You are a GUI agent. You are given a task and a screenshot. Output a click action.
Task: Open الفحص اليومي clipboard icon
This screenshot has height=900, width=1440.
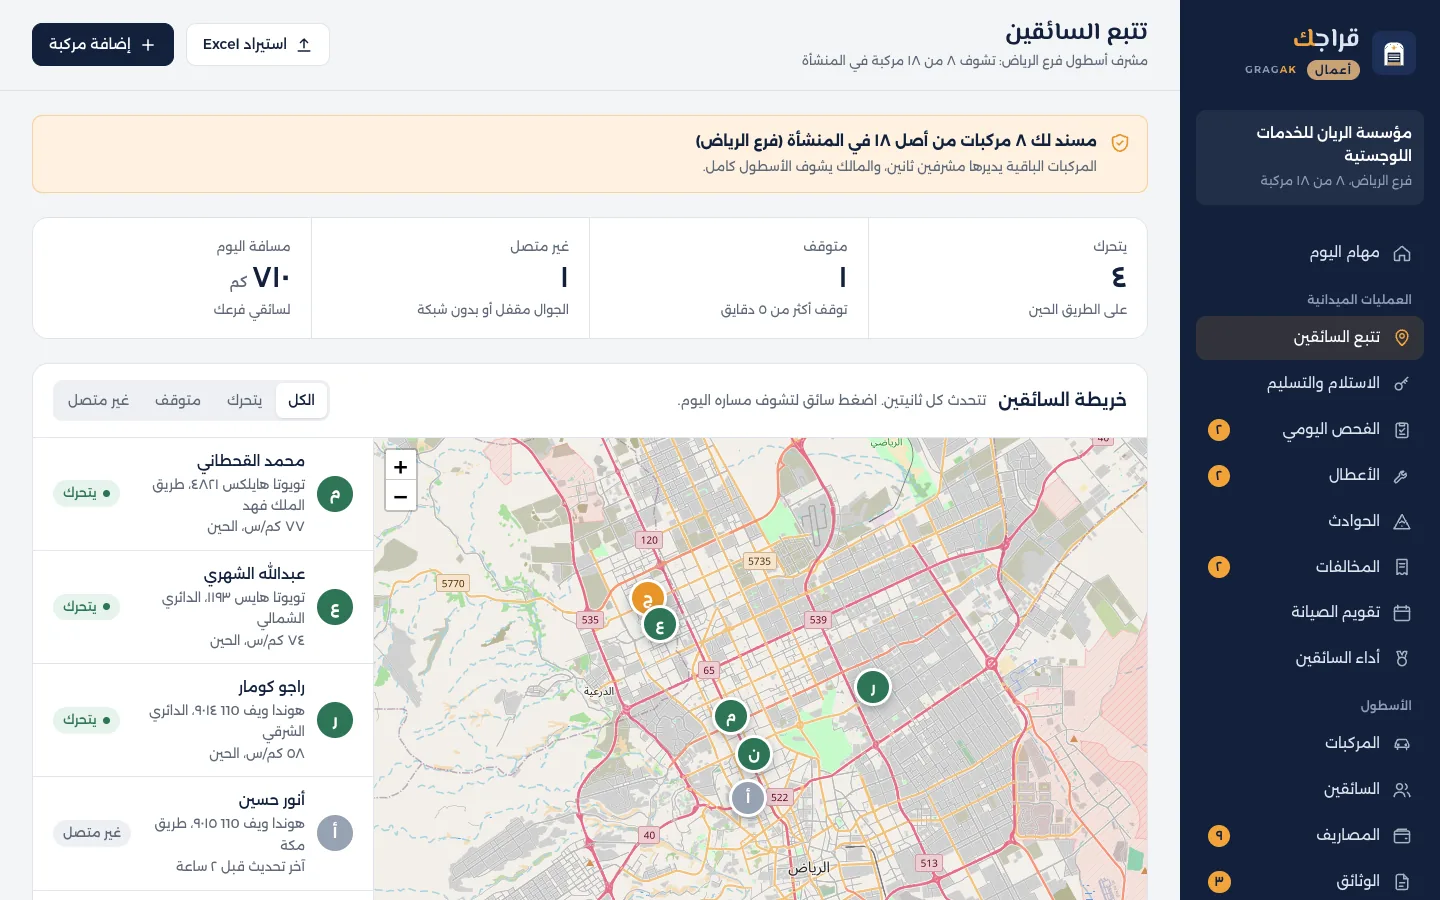point(1402,430)
